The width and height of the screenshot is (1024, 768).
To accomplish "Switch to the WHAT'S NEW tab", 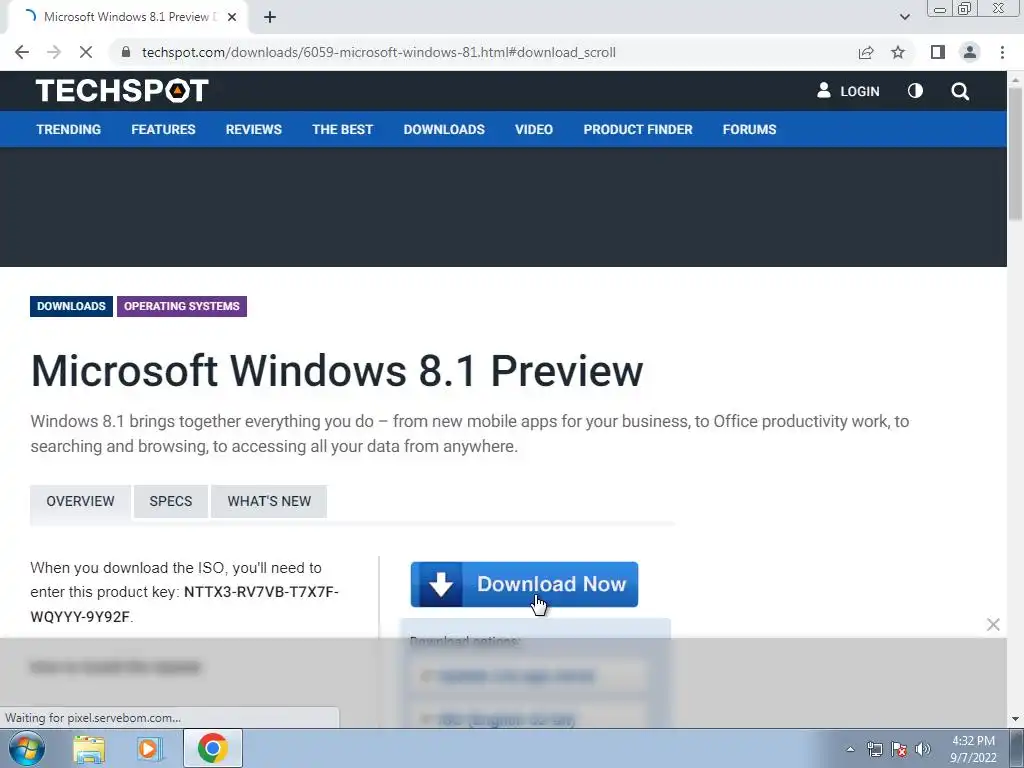I will point(269,501).
